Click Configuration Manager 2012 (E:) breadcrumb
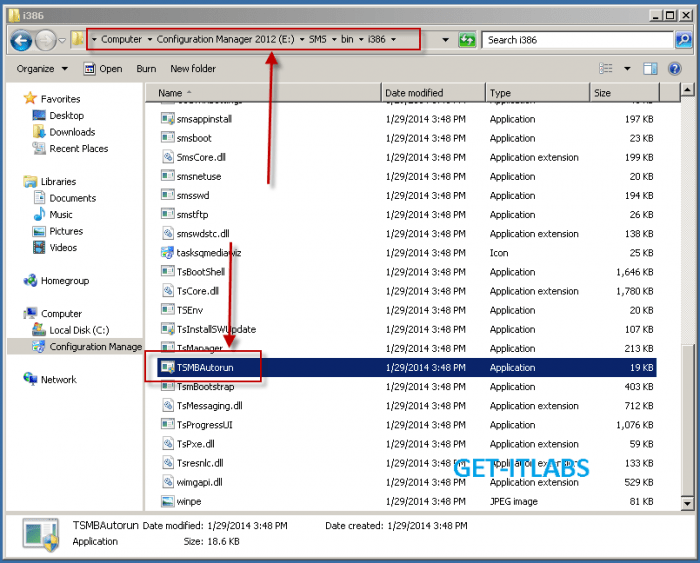This screenshot has width=700, height=563. [225, 39]
